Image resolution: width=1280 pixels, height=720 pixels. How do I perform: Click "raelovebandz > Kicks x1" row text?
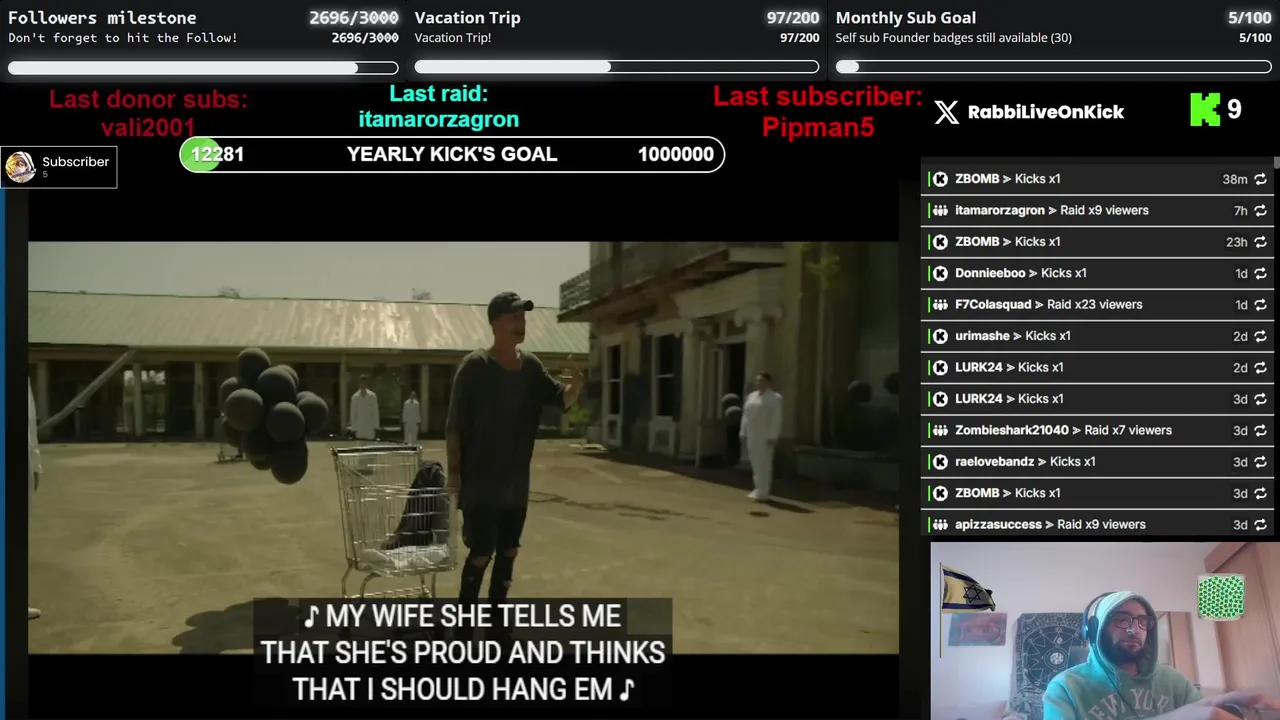[1025, 462]
